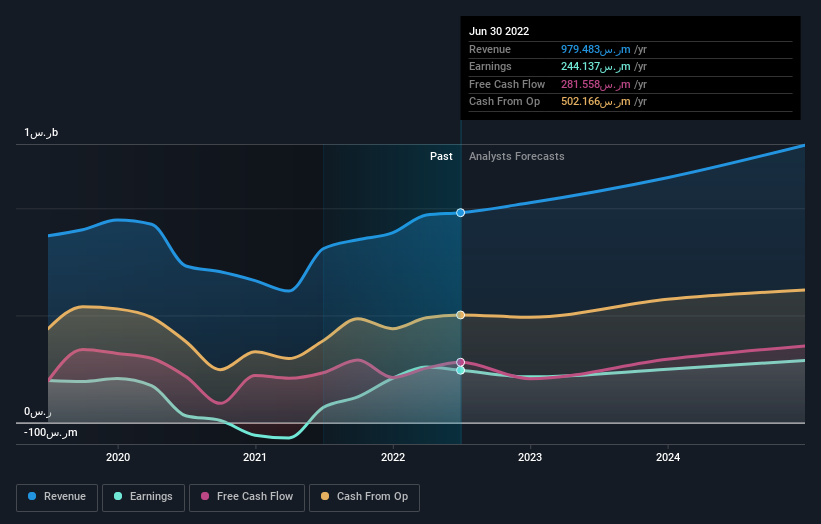
Task: Toggle the Earnings legend series
Action: [143, 497]
